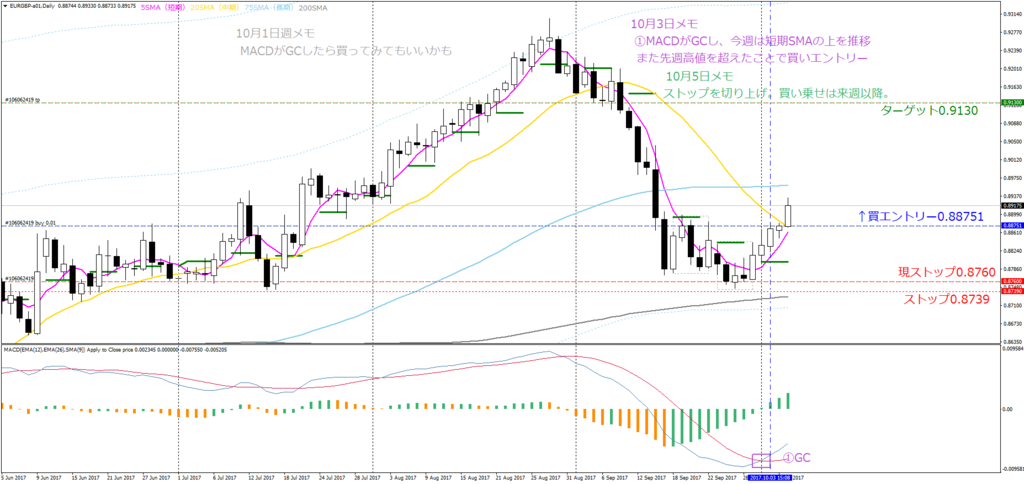Select the ターゲット0.9130 label

tap(929, 110)
